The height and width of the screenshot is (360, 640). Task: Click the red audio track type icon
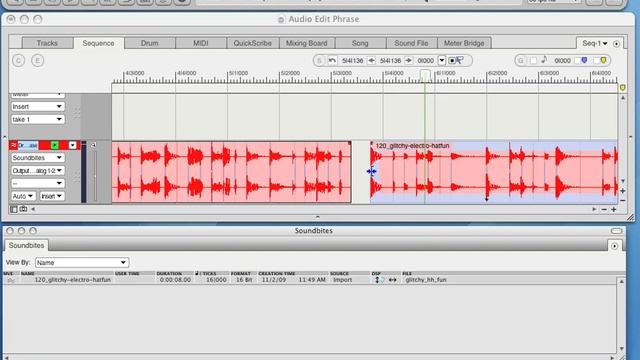pos(13,145)
